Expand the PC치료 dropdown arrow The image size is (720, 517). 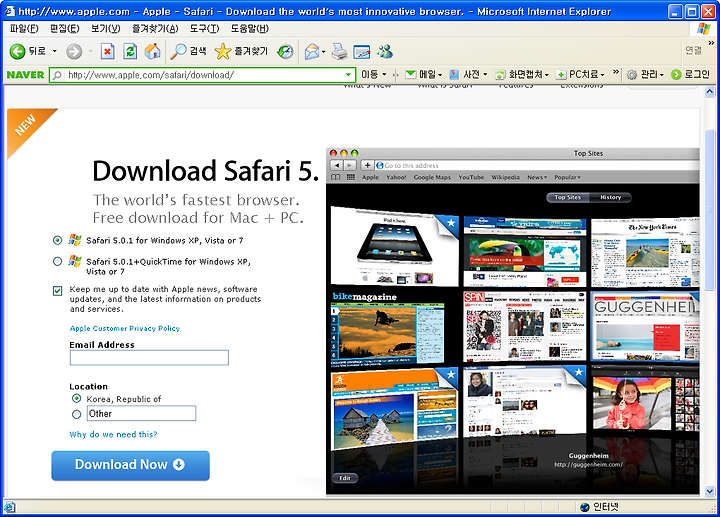pos(602,75)
